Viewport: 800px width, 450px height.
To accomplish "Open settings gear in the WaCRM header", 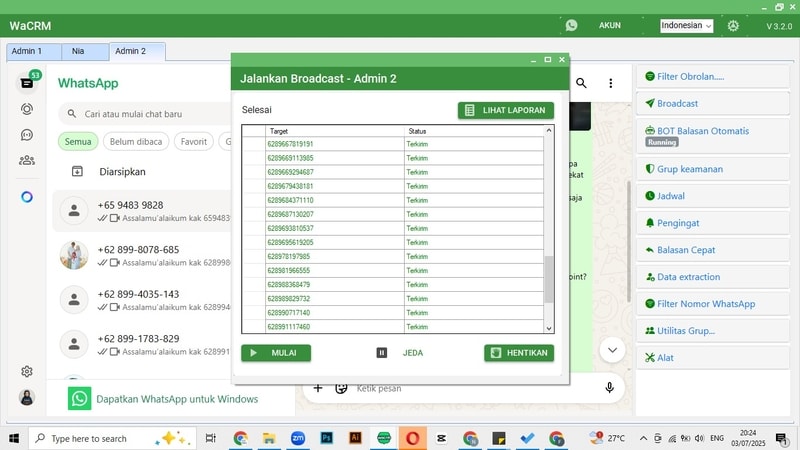I will (x=733, y=26).
